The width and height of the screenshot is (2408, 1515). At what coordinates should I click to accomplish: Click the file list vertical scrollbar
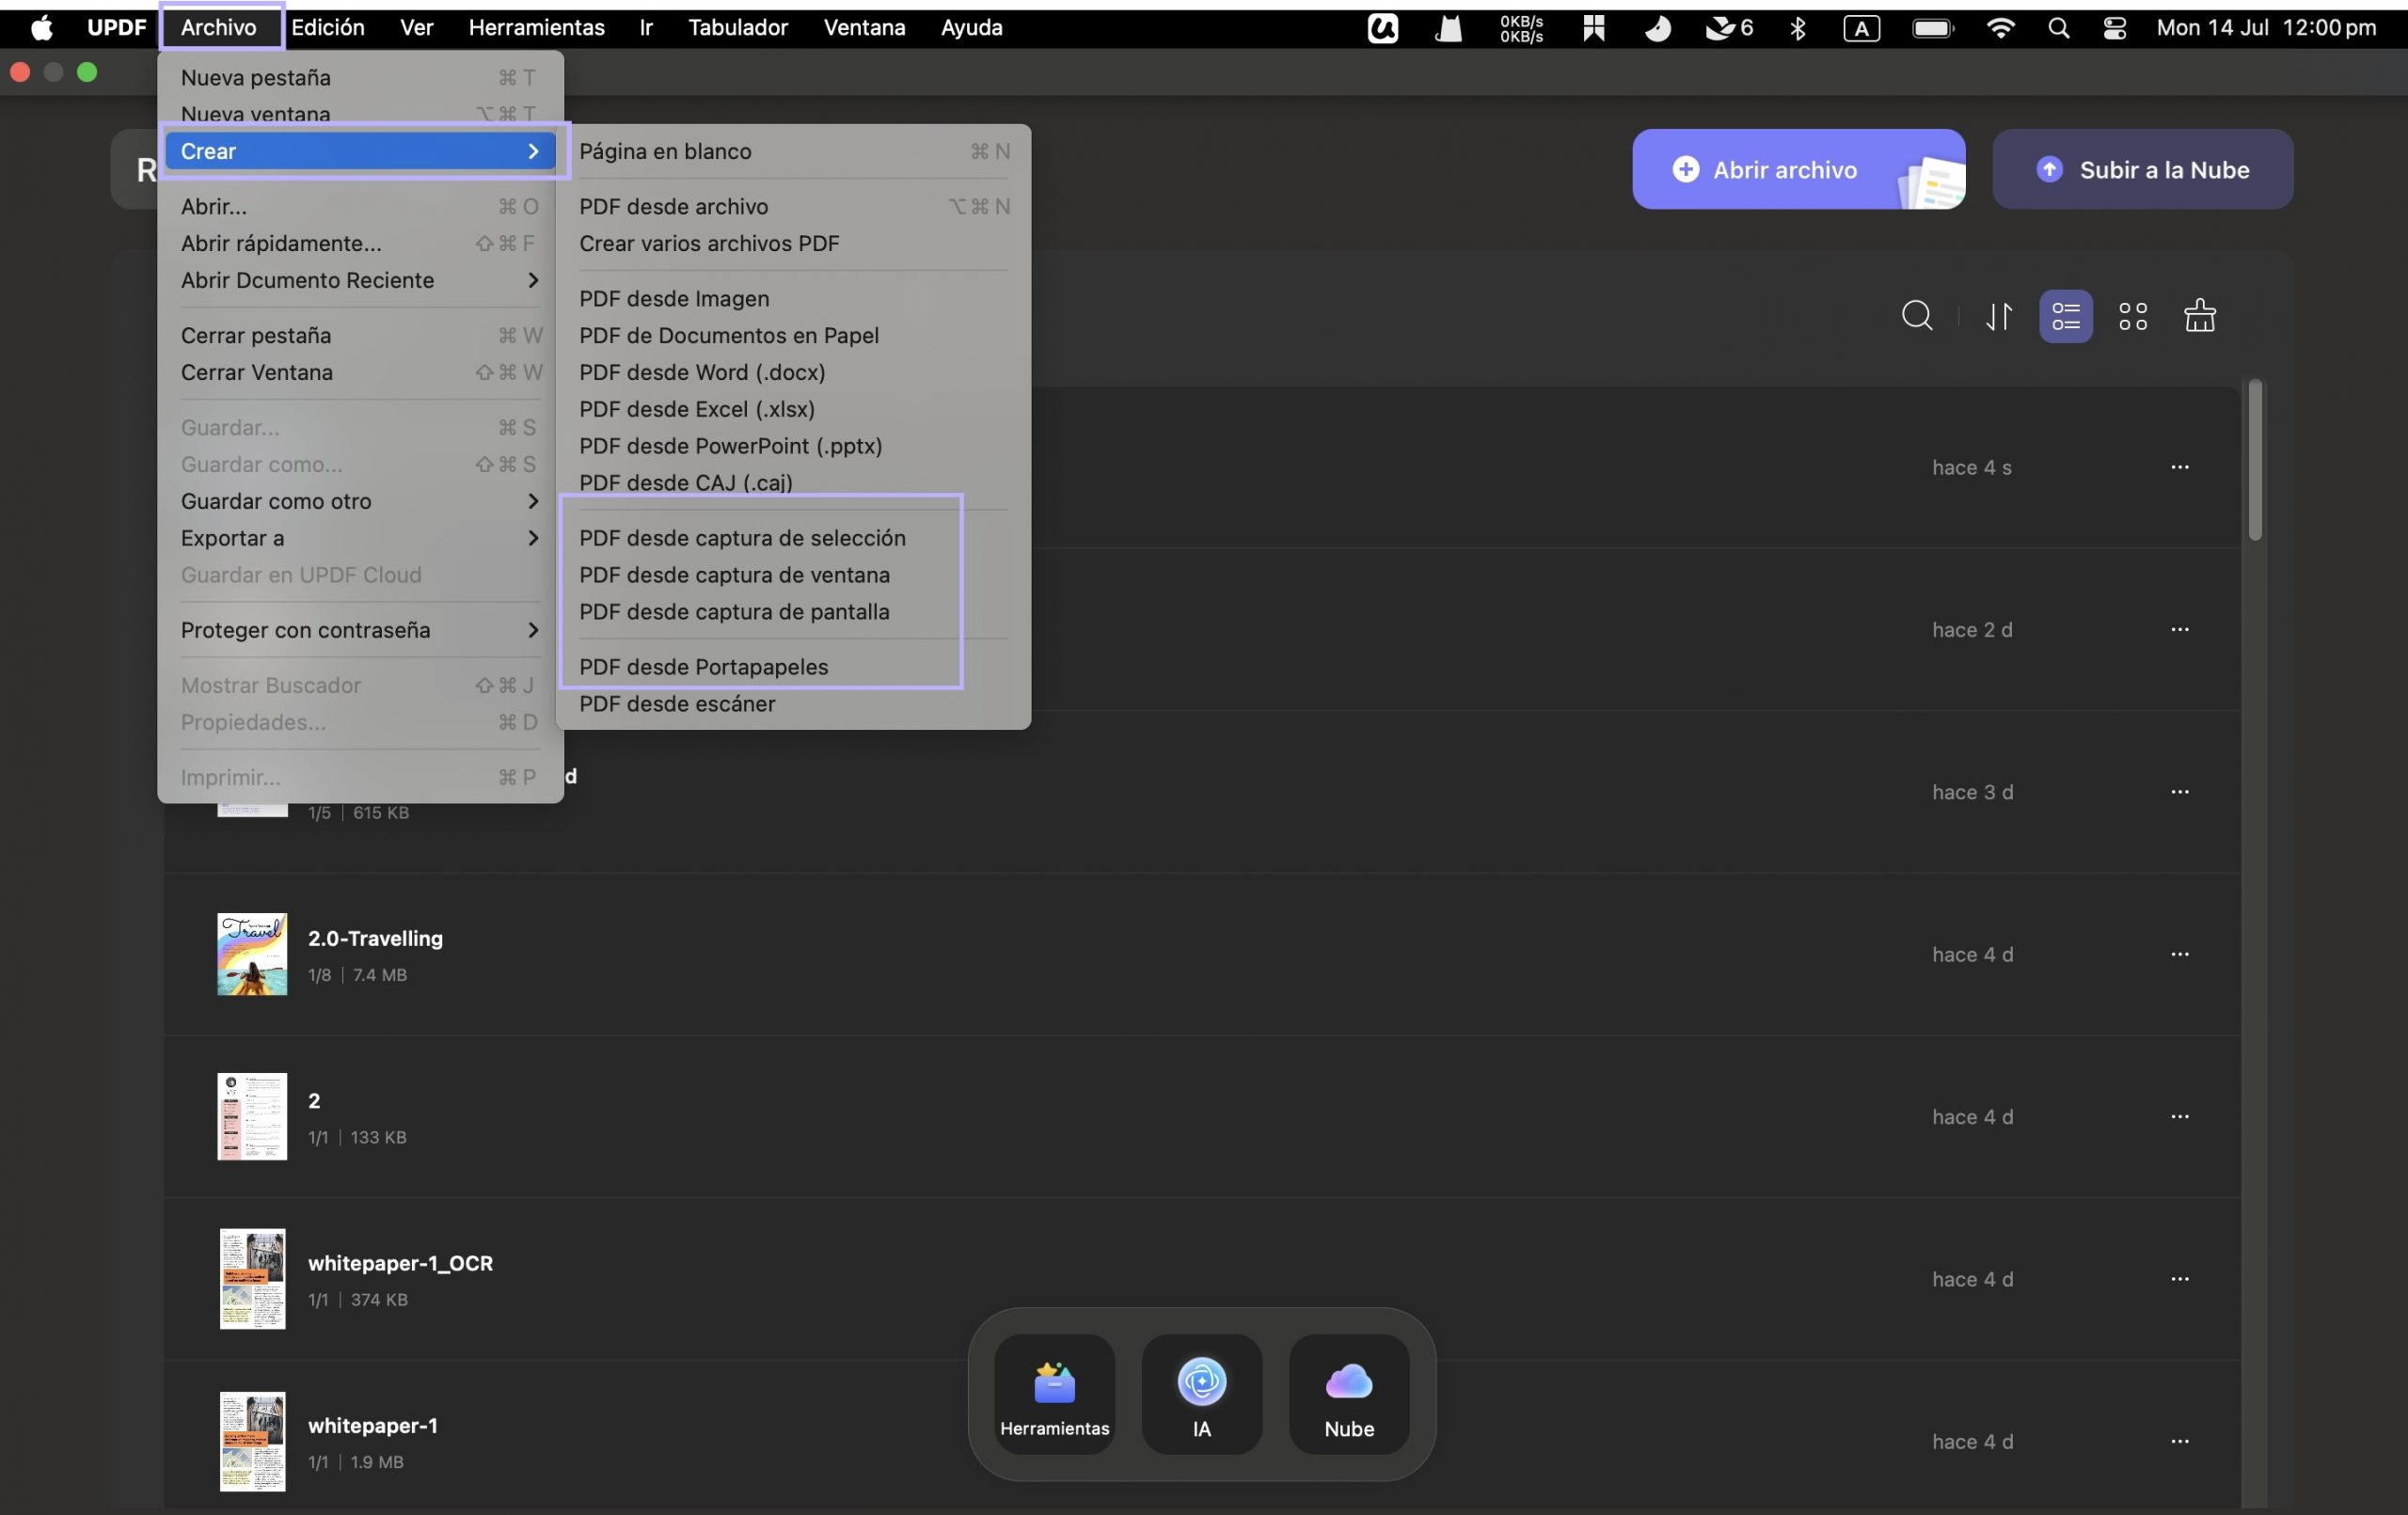tap(2254, 461)
